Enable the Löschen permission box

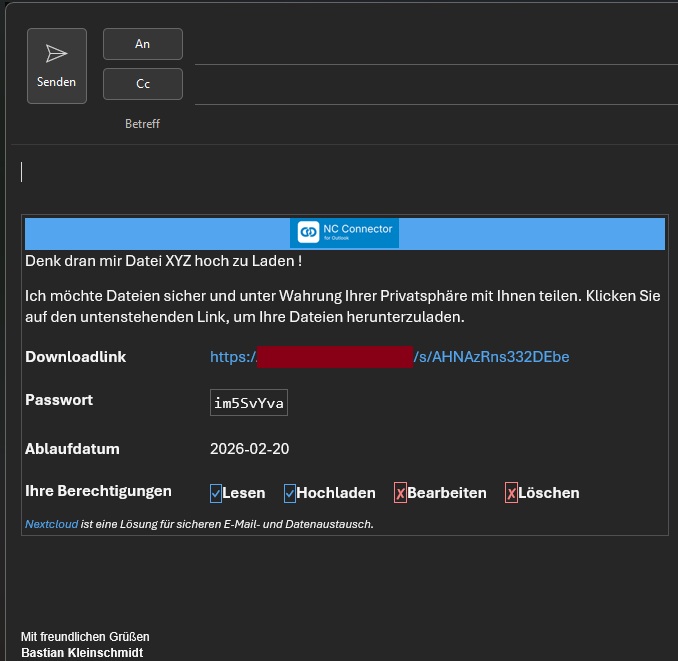click(x=511, y=493)
